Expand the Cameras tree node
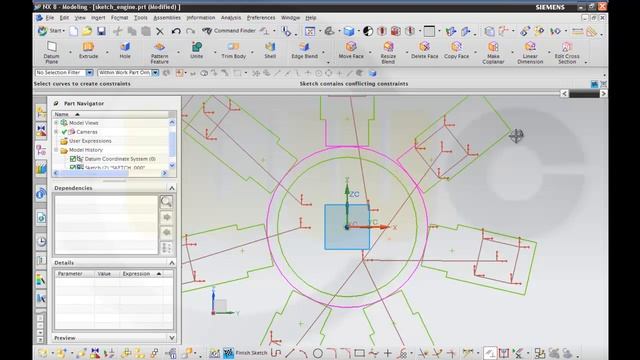Image resolution: width=640 pixels, height=360 pixels. click(x=56, y=132)
